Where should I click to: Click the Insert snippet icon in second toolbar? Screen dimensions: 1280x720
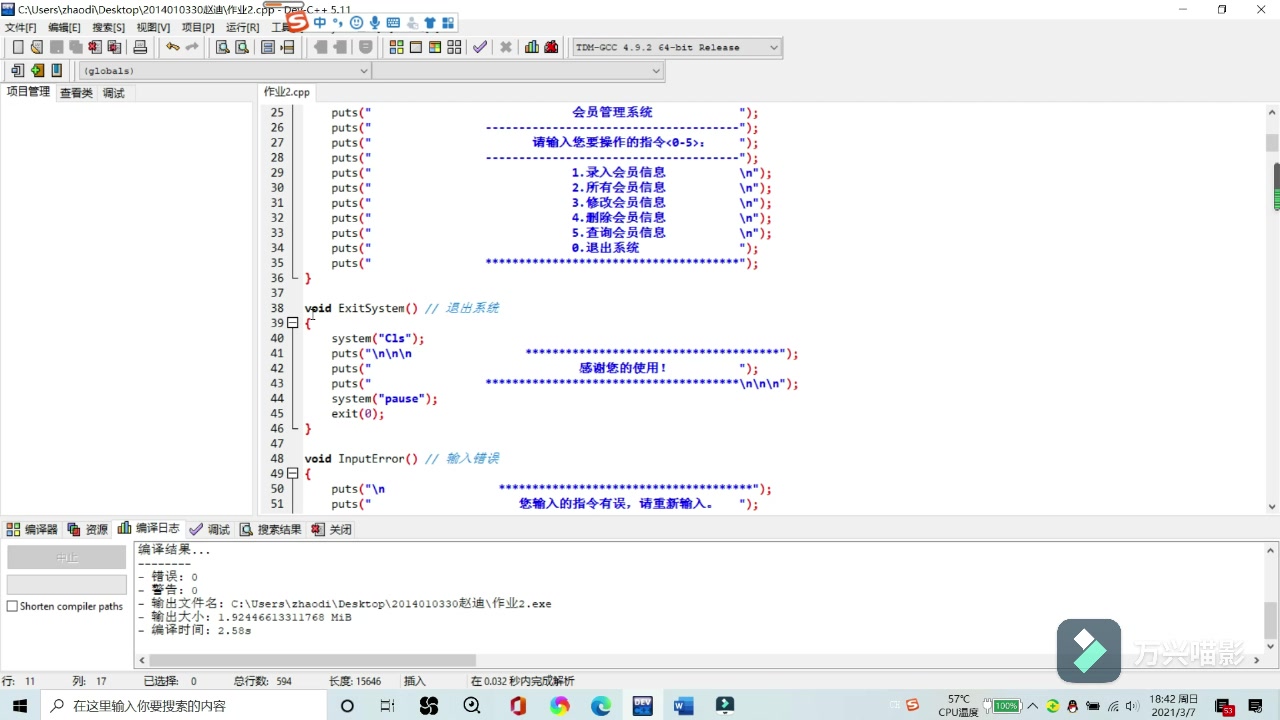pyautogui.click(x=17, y=71)
